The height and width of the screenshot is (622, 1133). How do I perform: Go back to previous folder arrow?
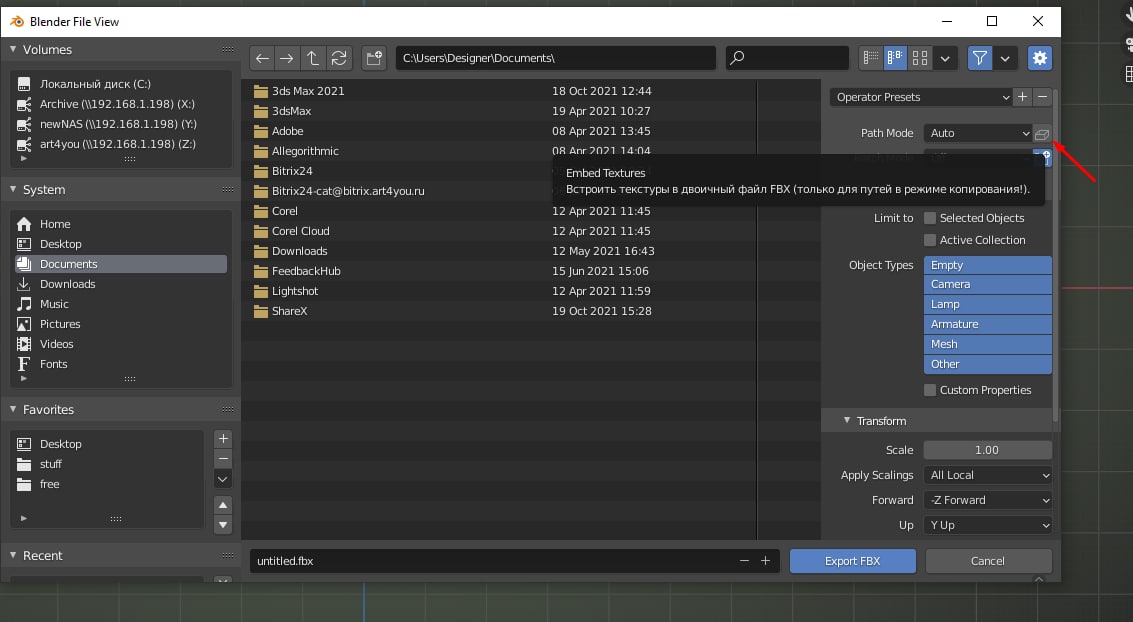coord(262,59)
